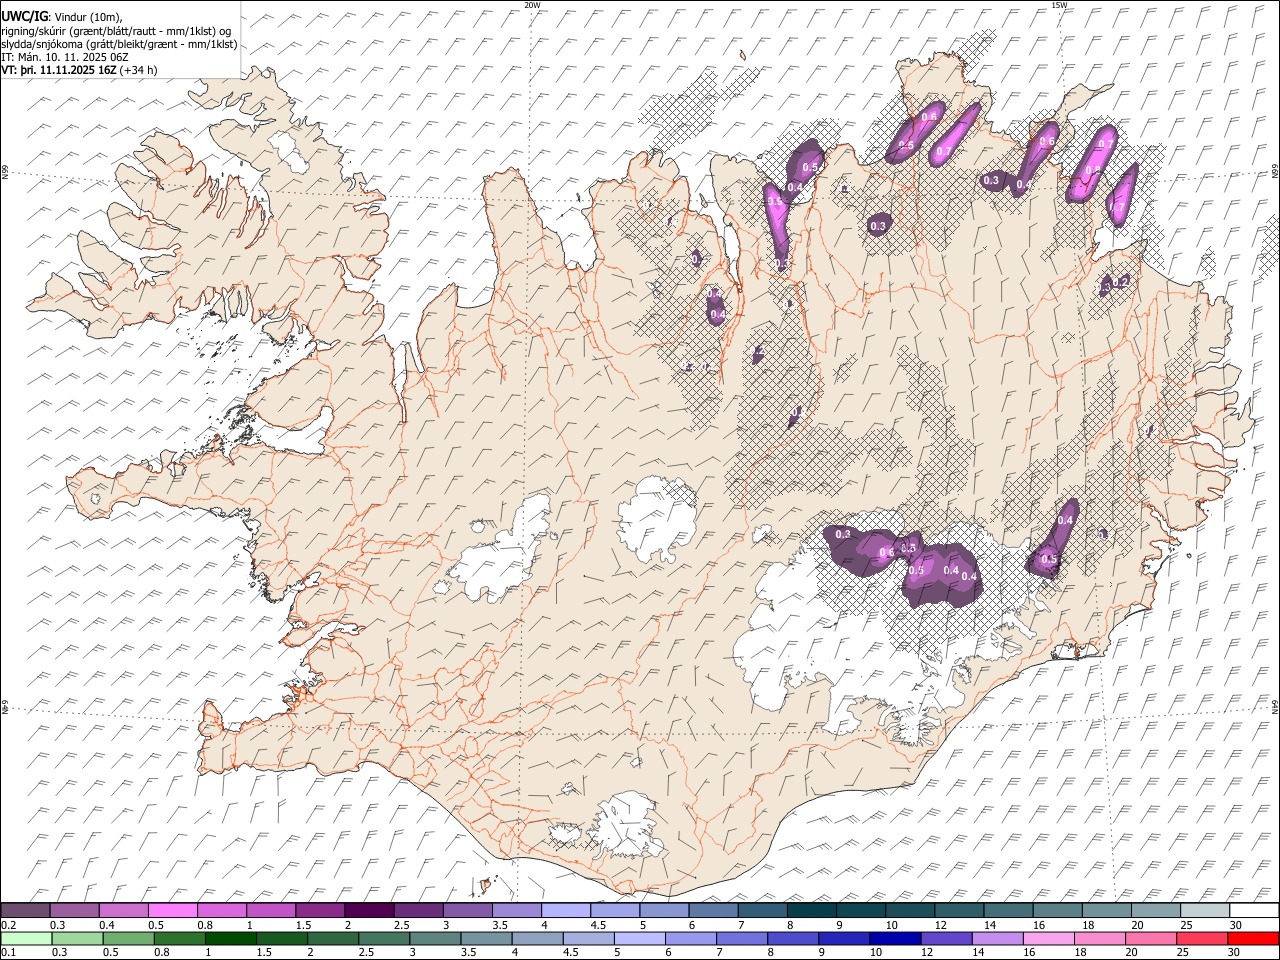This screenshot has width=1280, height=960.
Task: Pick the crimson 25 swatch in rain scale
Action: [x=1202, y=938]
